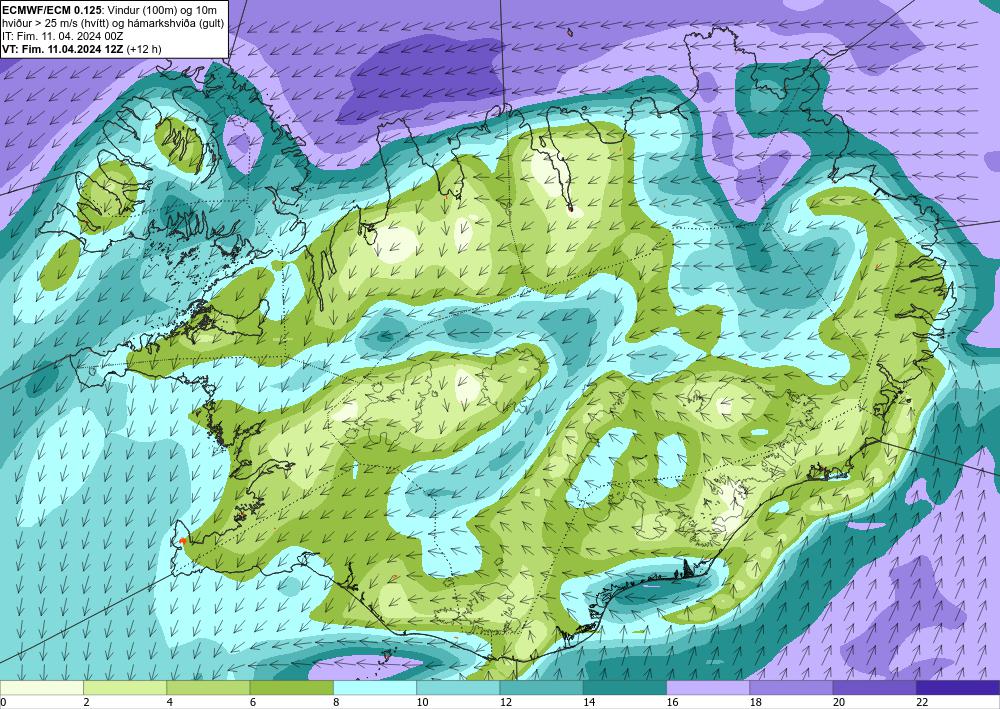Click the light cyan 8–10 m/s legend swatch
The height and width of the screenshot is (709, 1000).
[375, 688]
